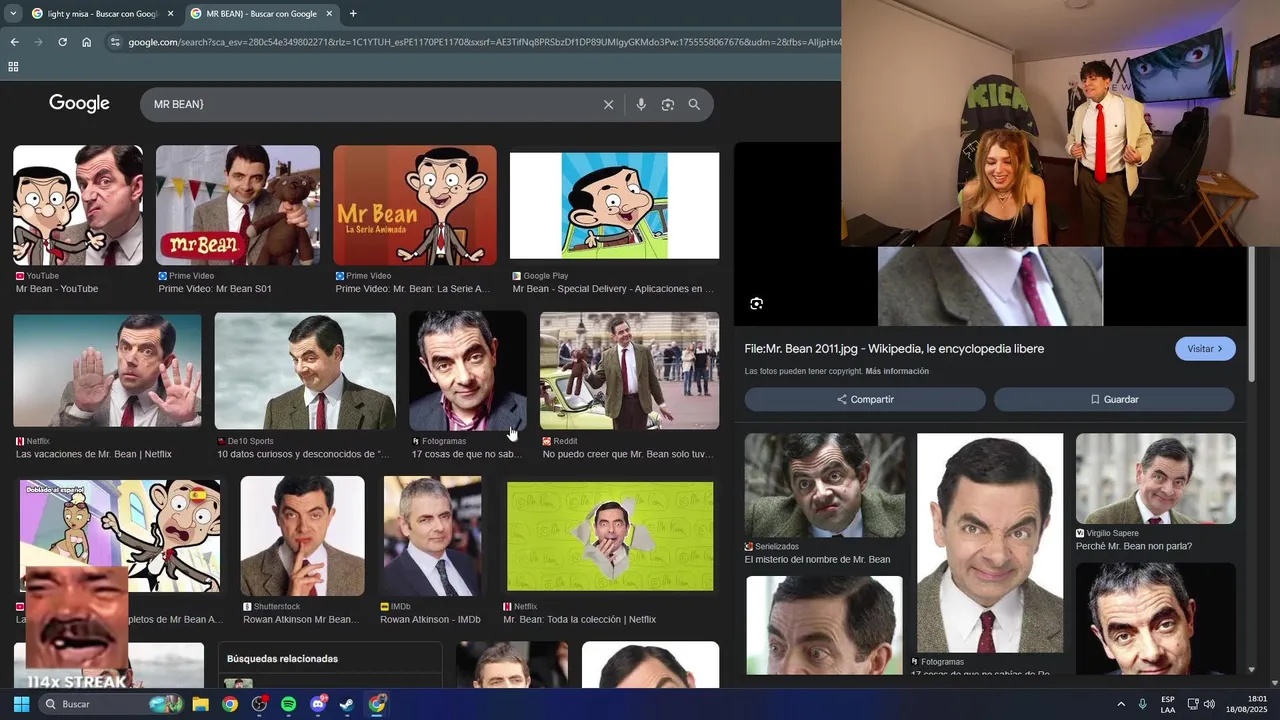
Task: Reload the current page
Action: [x=62, y=42]
